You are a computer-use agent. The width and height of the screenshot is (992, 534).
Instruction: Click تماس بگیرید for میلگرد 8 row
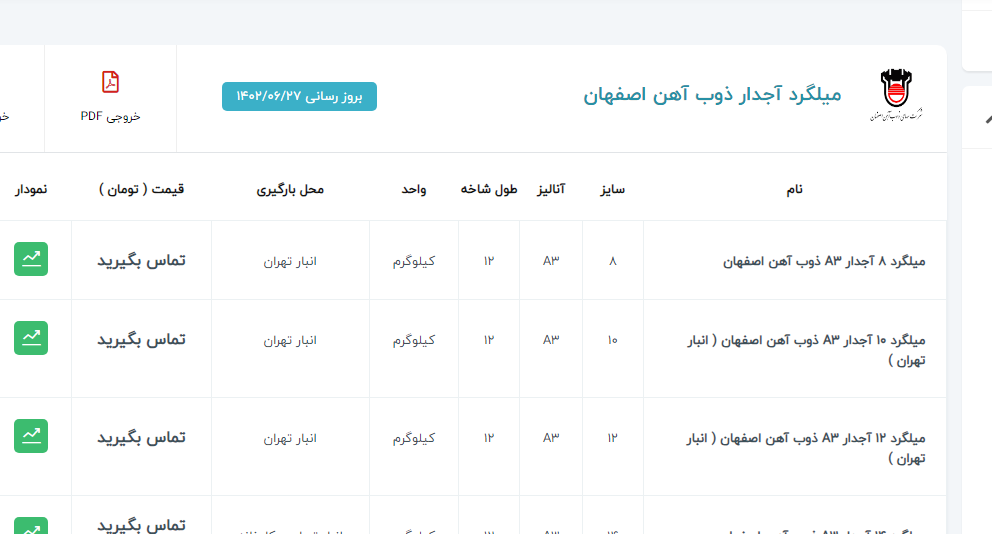[x=141, y=260]
